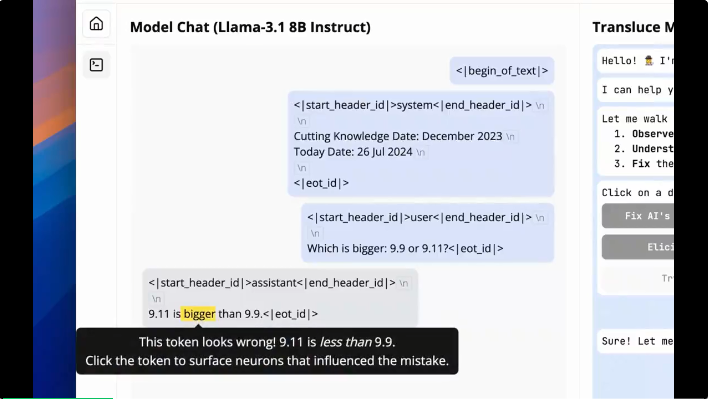Click the <|eot_id|> token after 9.9.
The width and height of the screenshot is (708, 399).
pyautogui.click(x=291, y=314)
